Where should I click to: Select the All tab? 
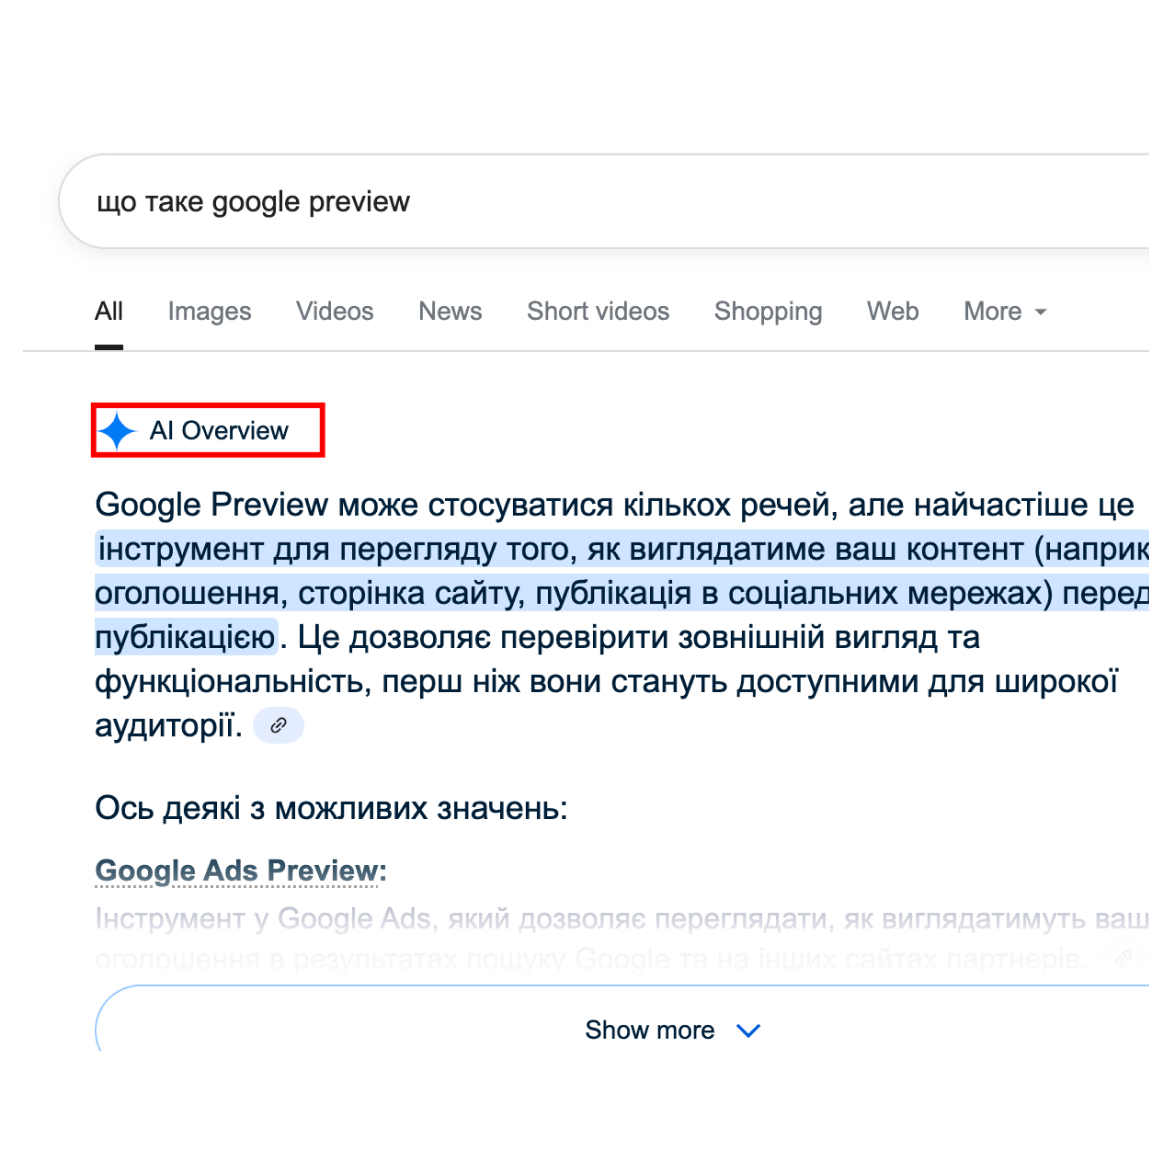108,311
